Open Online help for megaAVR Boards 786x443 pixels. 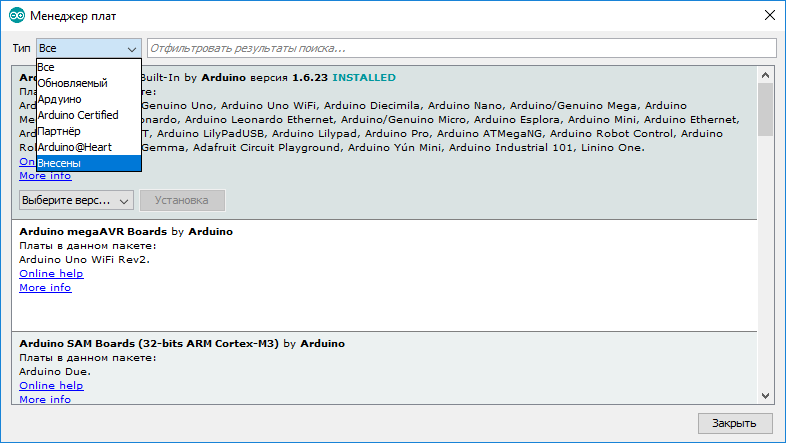51,274
